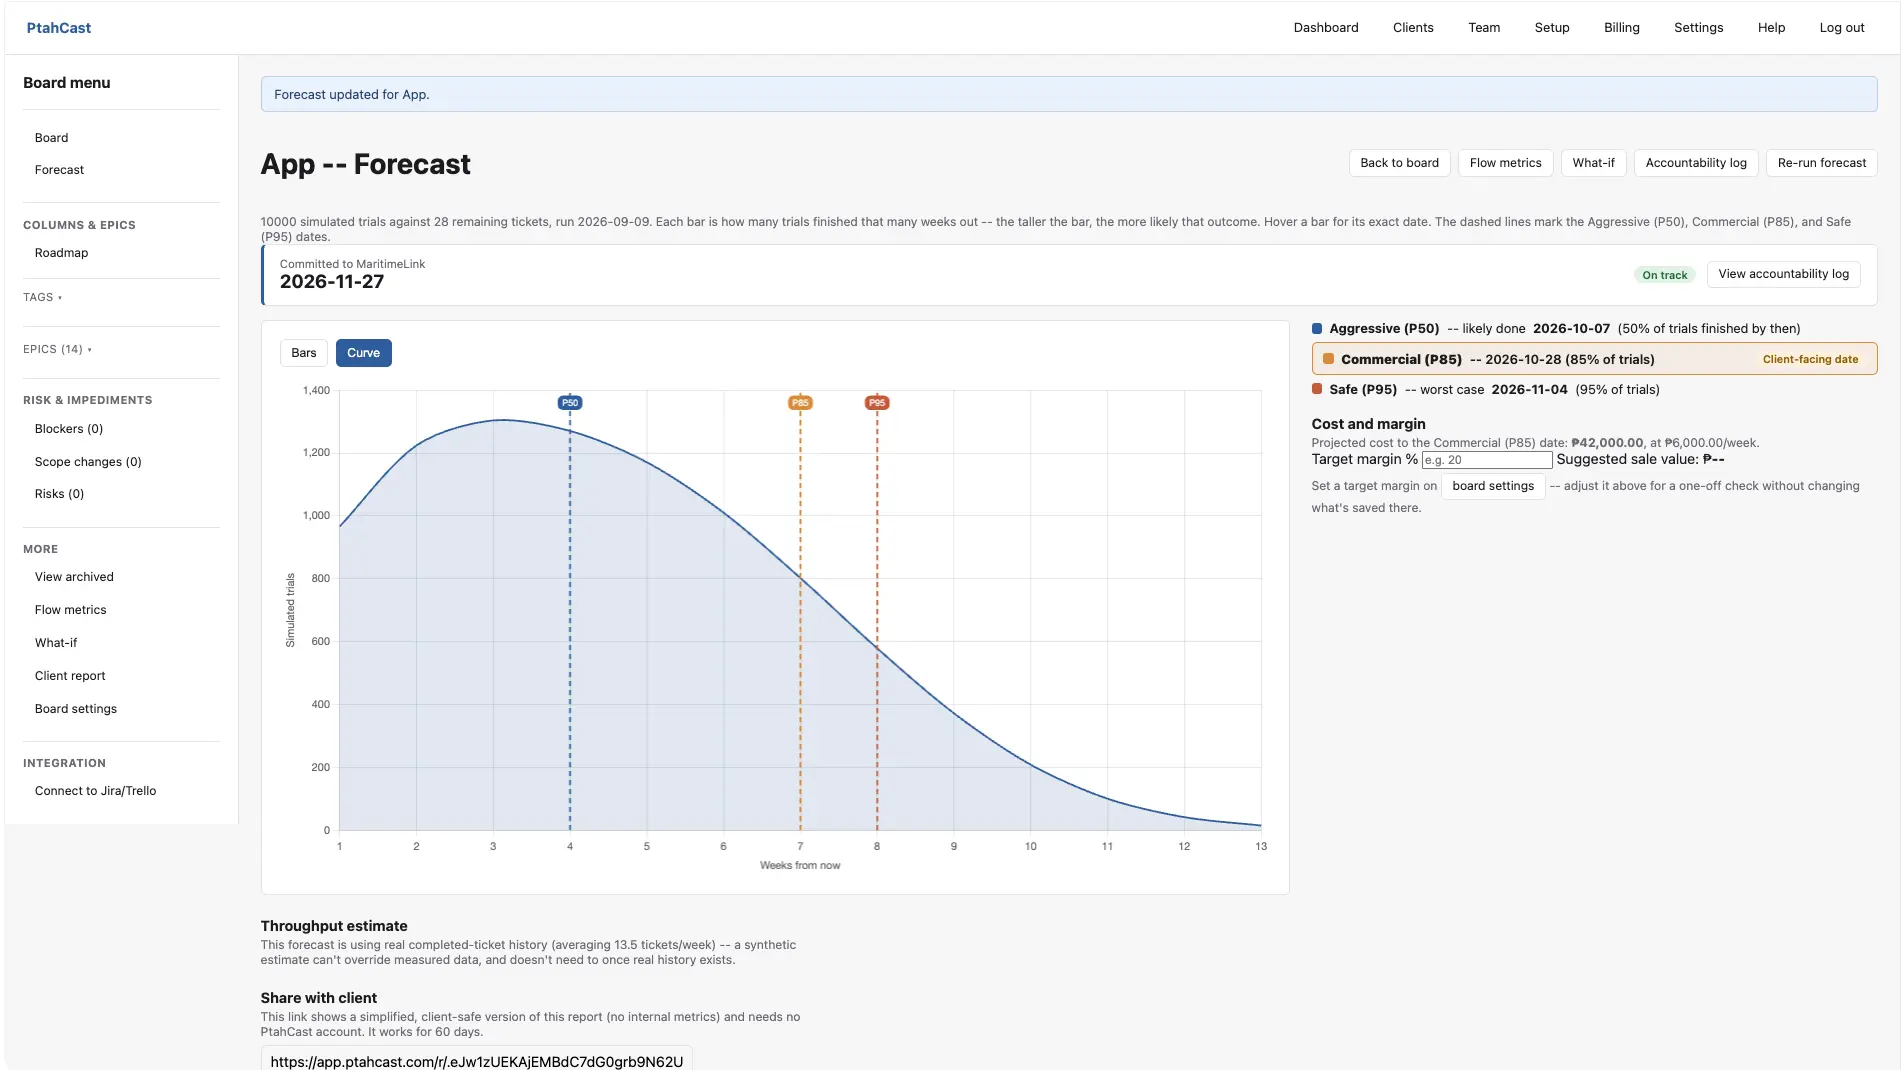Click the What-if header button
Viewport: 1901px width, 1070px height.
coord(1593,163)
